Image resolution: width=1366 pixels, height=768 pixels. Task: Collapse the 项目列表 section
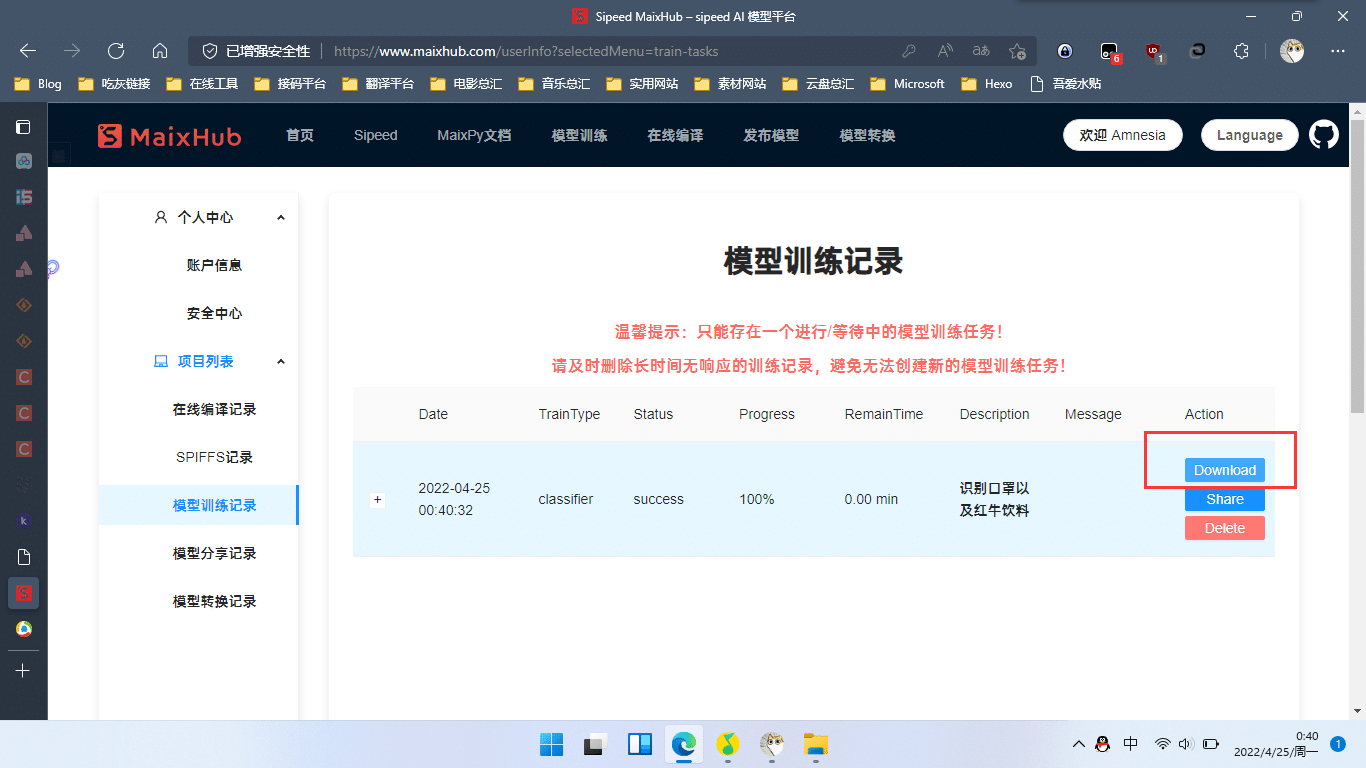pyautogui.click(x=281, y=361)
